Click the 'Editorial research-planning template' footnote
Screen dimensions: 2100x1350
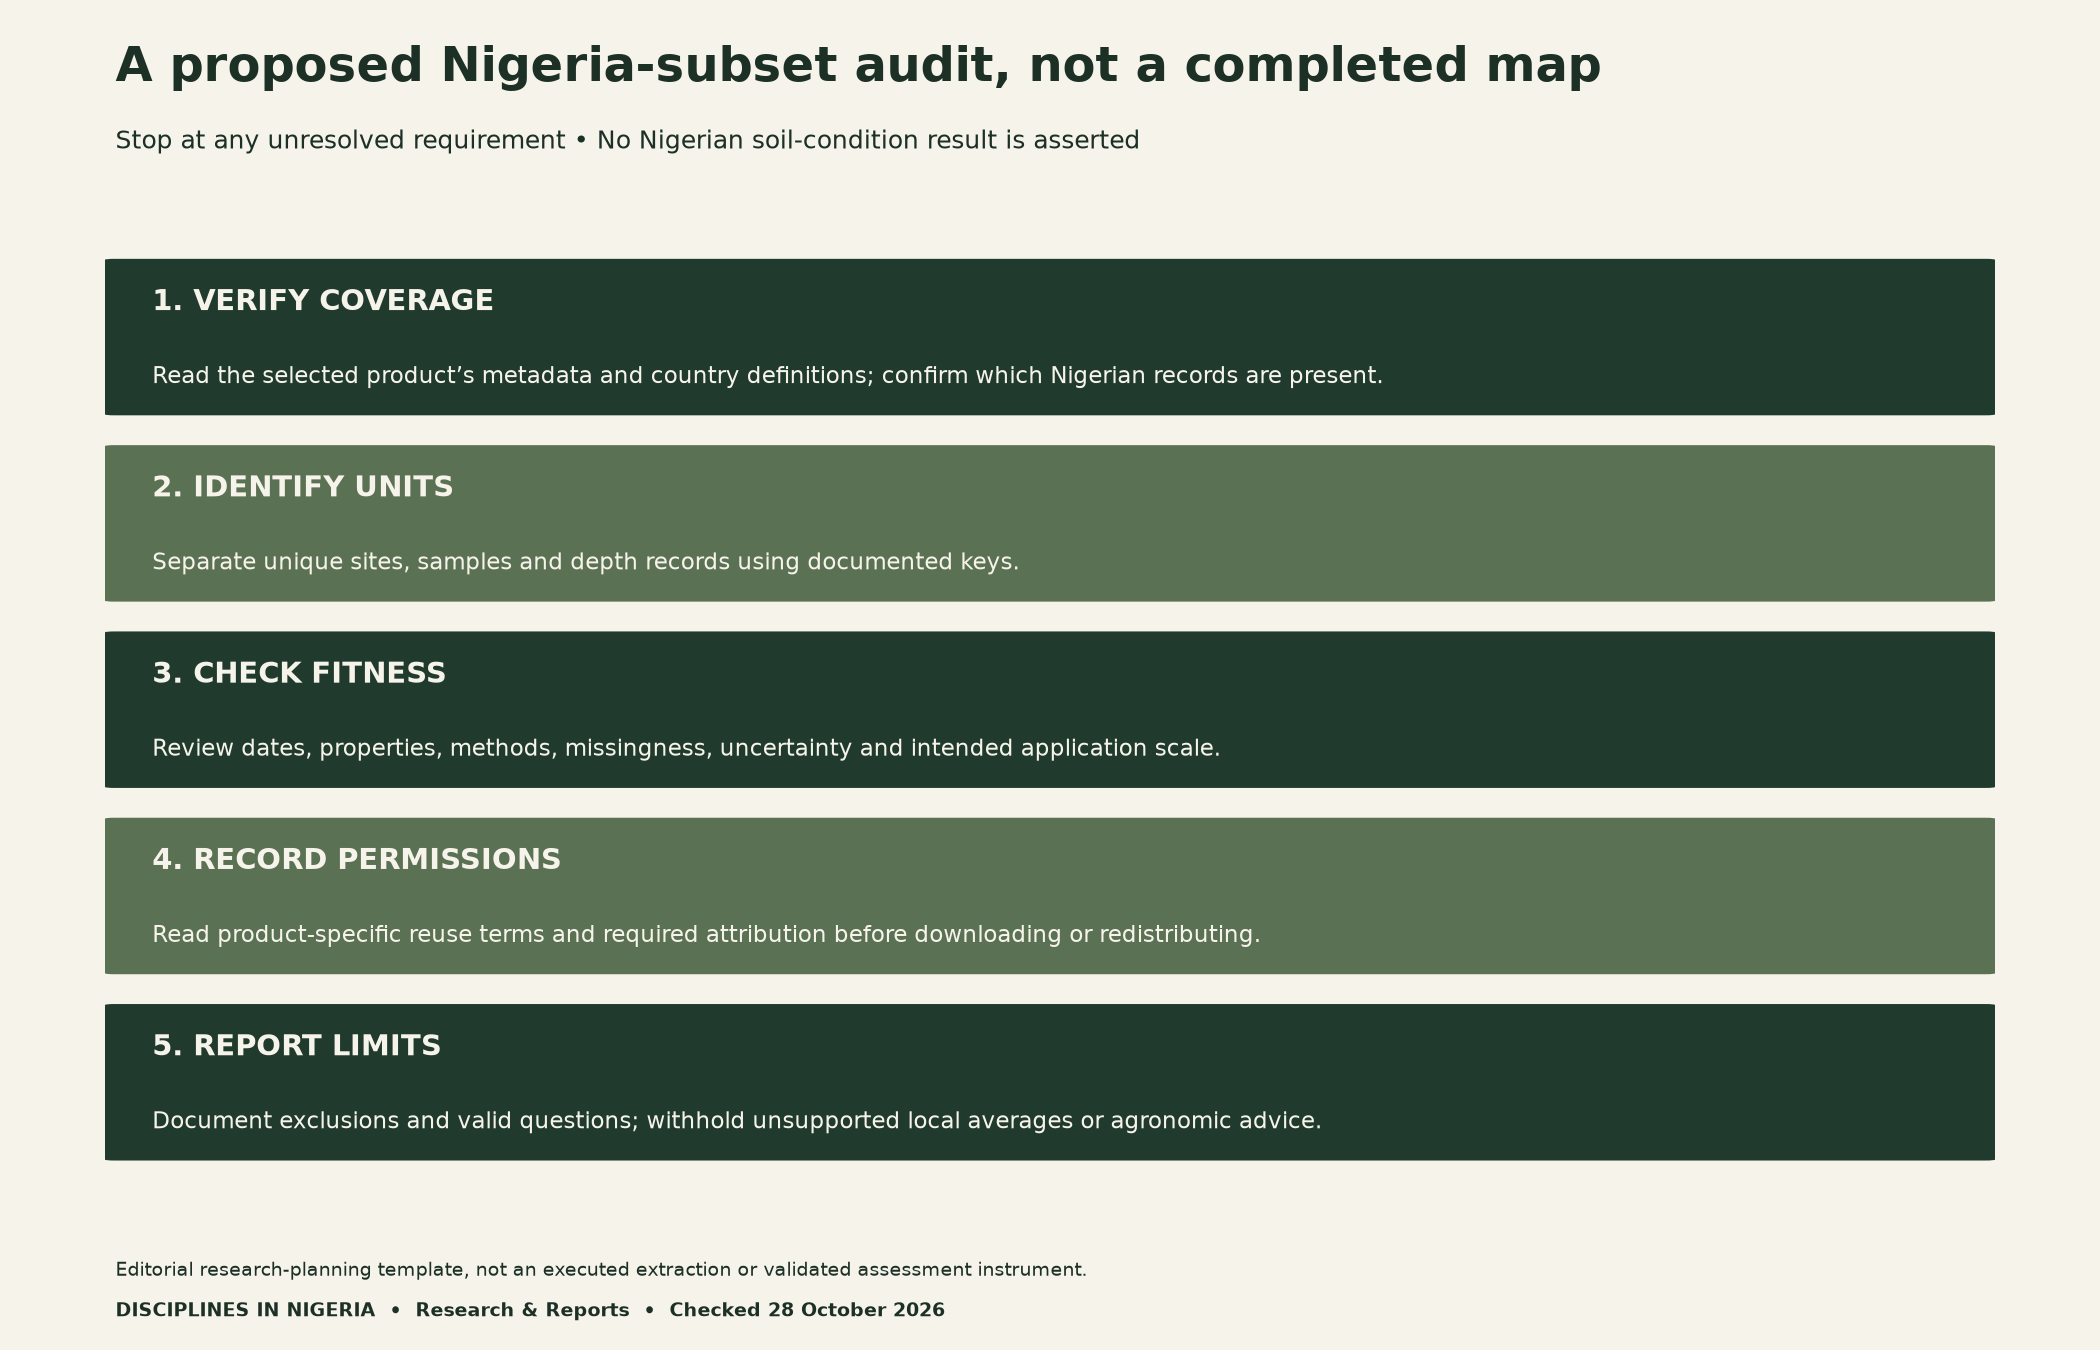(601, 1270)
